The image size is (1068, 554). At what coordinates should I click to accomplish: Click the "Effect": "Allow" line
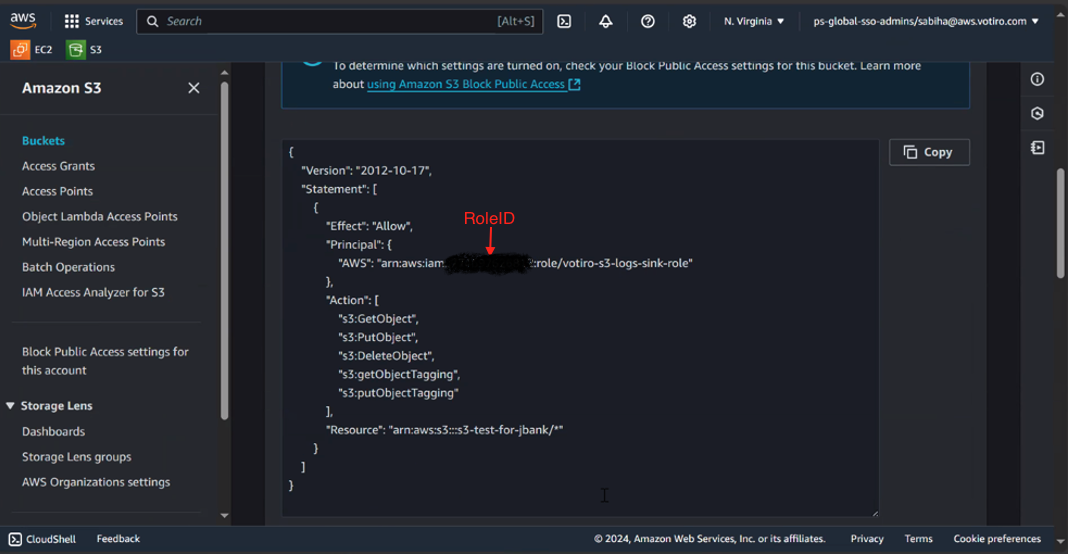click(x=369, y=226)
